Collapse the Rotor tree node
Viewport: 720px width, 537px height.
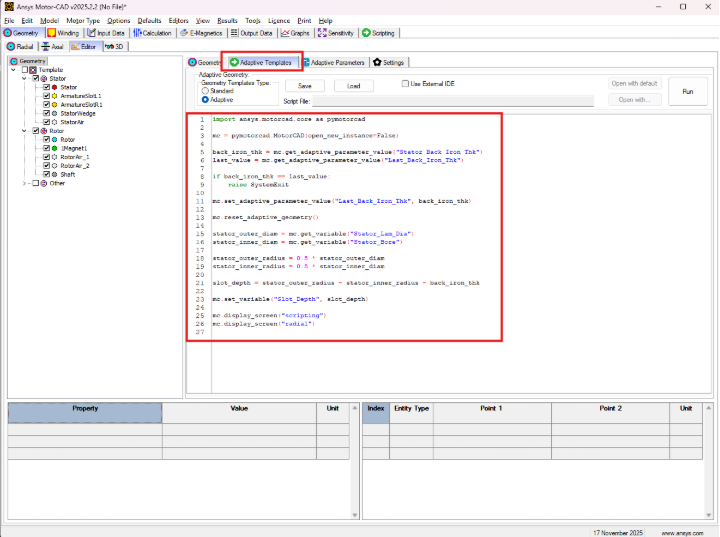pyautogui.click(x=24, y=131)
